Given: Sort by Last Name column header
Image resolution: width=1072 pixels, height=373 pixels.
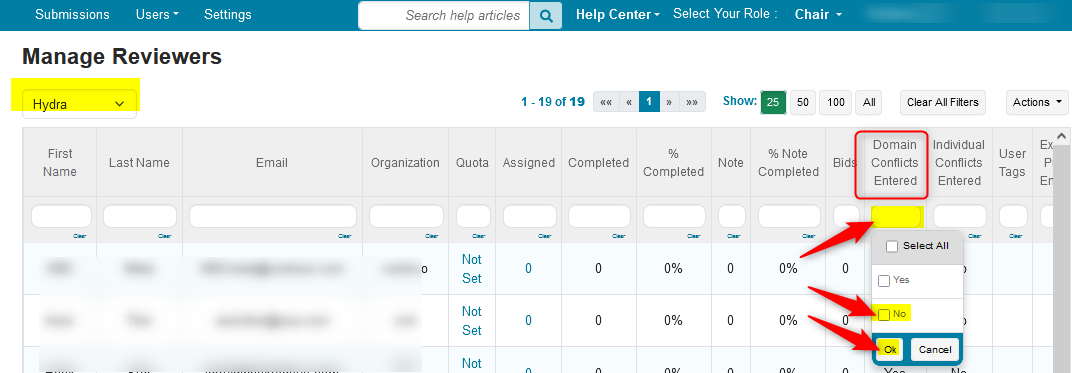Looking at the screenshot, I should (139, 163).
